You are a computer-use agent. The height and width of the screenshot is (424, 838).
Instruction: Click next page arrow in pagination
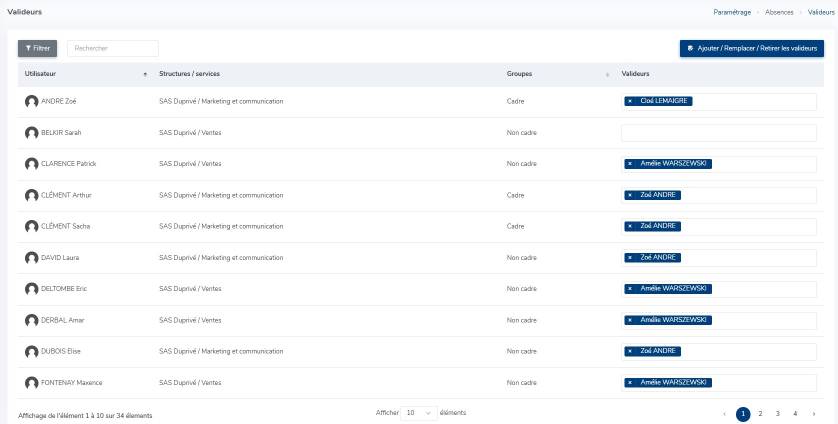click(813, 413)
